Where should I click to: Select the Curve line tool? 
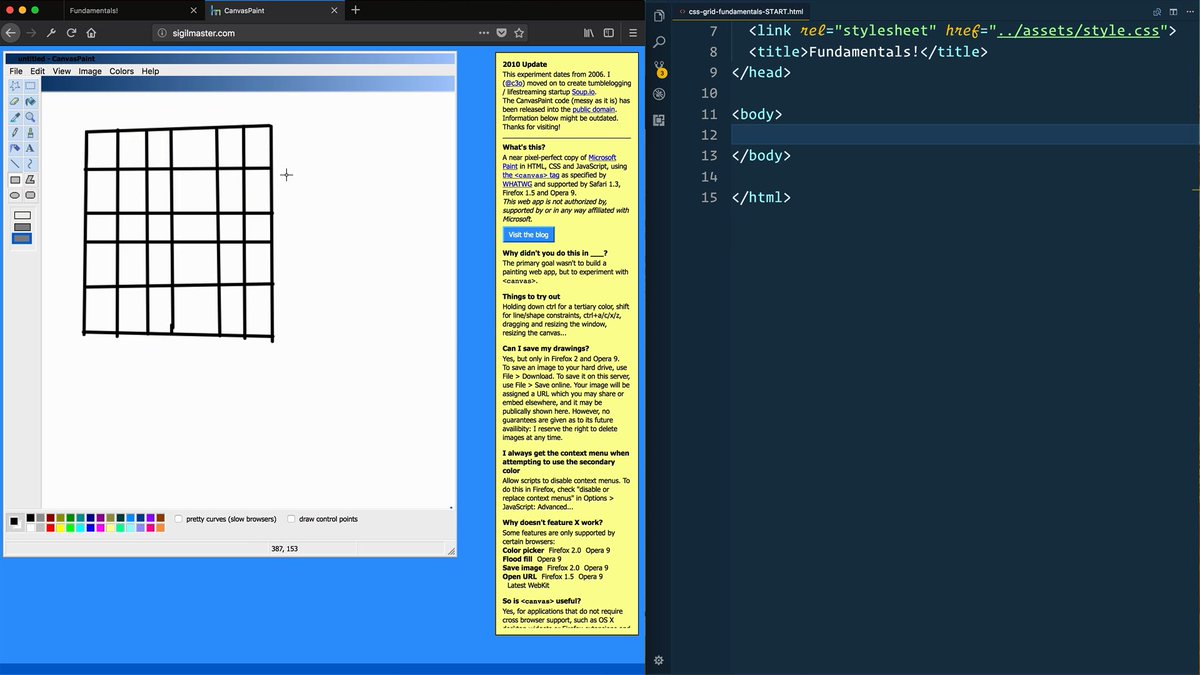[29, 162]
